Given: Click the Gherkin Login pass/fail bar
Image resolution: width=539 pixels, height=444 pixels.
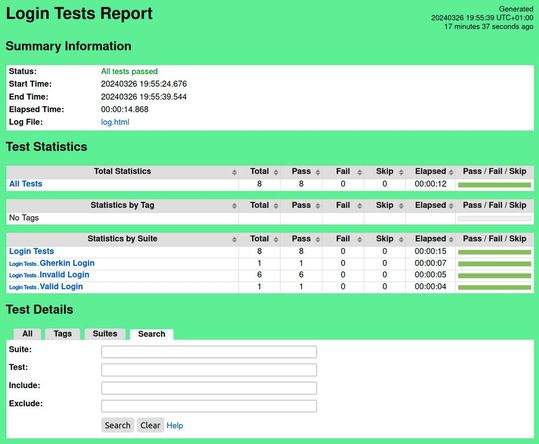Looking at the screenshot, I should click(494, 264).
